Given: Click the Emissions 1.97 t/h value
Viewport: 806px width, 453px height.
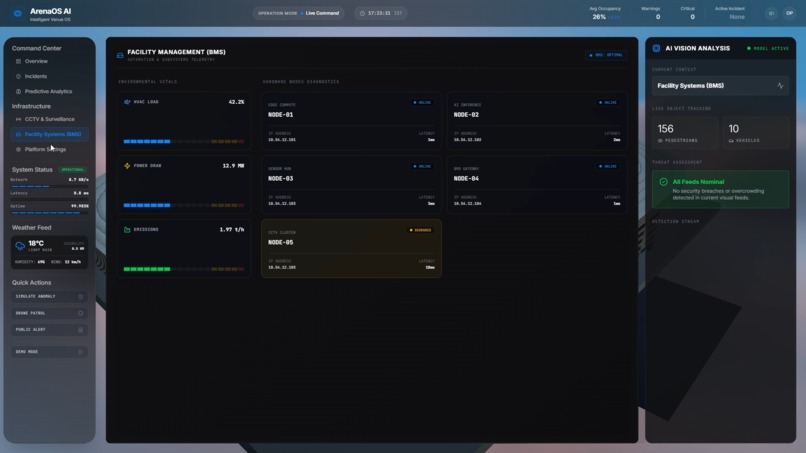Looking at the screenshot, I should tap(232, 230).
